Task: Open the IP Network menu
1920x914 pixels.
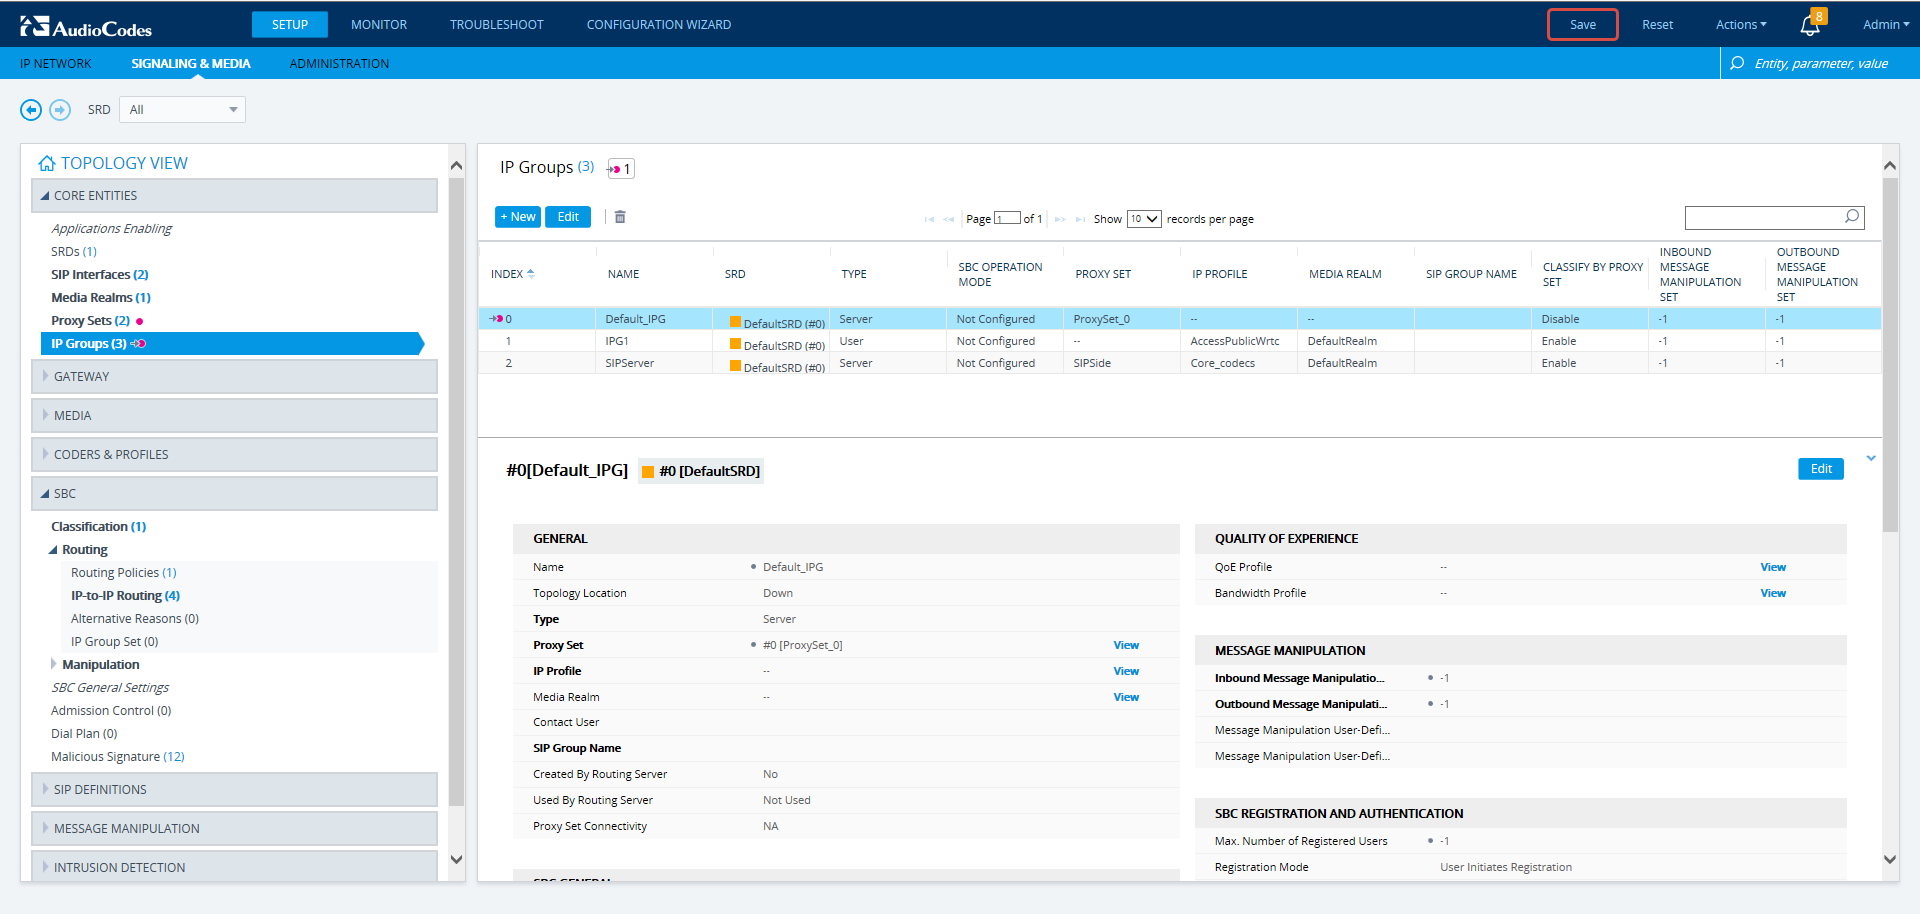Action: click(56, 64)
